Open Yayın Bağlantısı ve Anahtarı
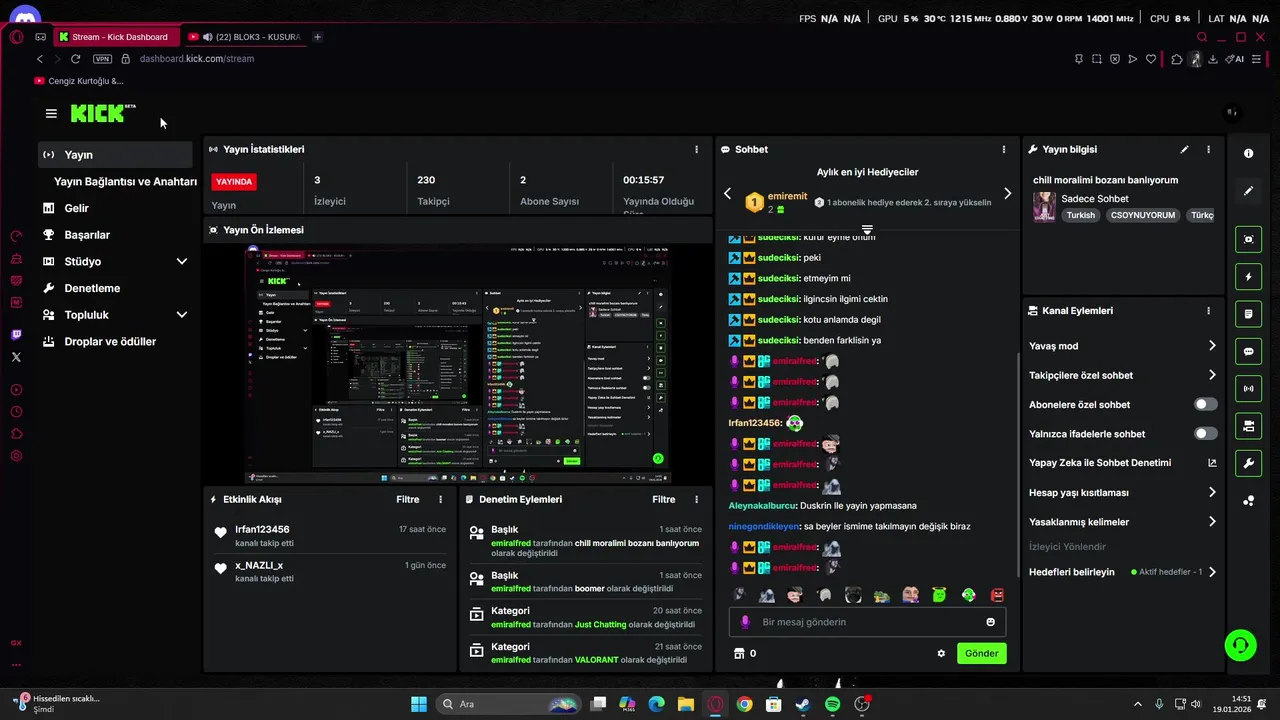The height and width of the screenshot is (720, 1280). 125,182
